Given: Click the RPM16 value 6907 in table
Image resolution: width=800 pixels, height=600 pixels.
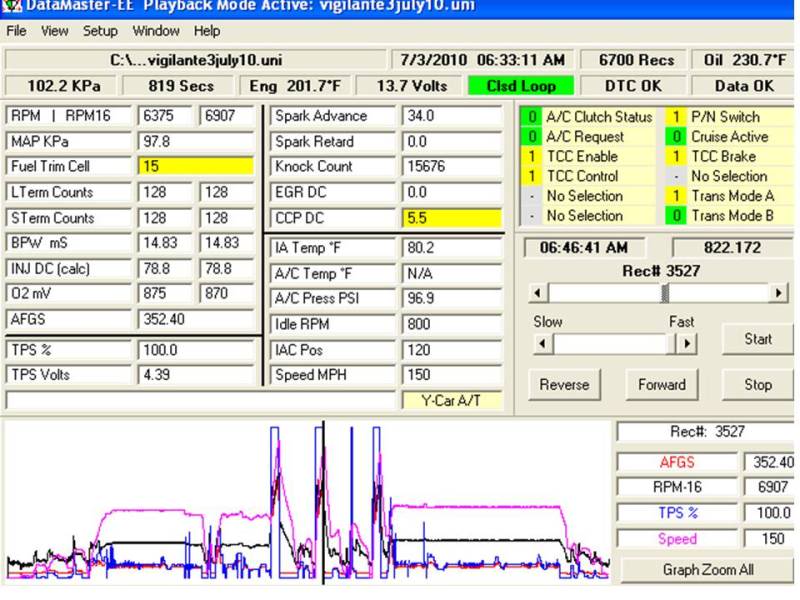Looking at the screenshot, I should click(x=227, y=116).
